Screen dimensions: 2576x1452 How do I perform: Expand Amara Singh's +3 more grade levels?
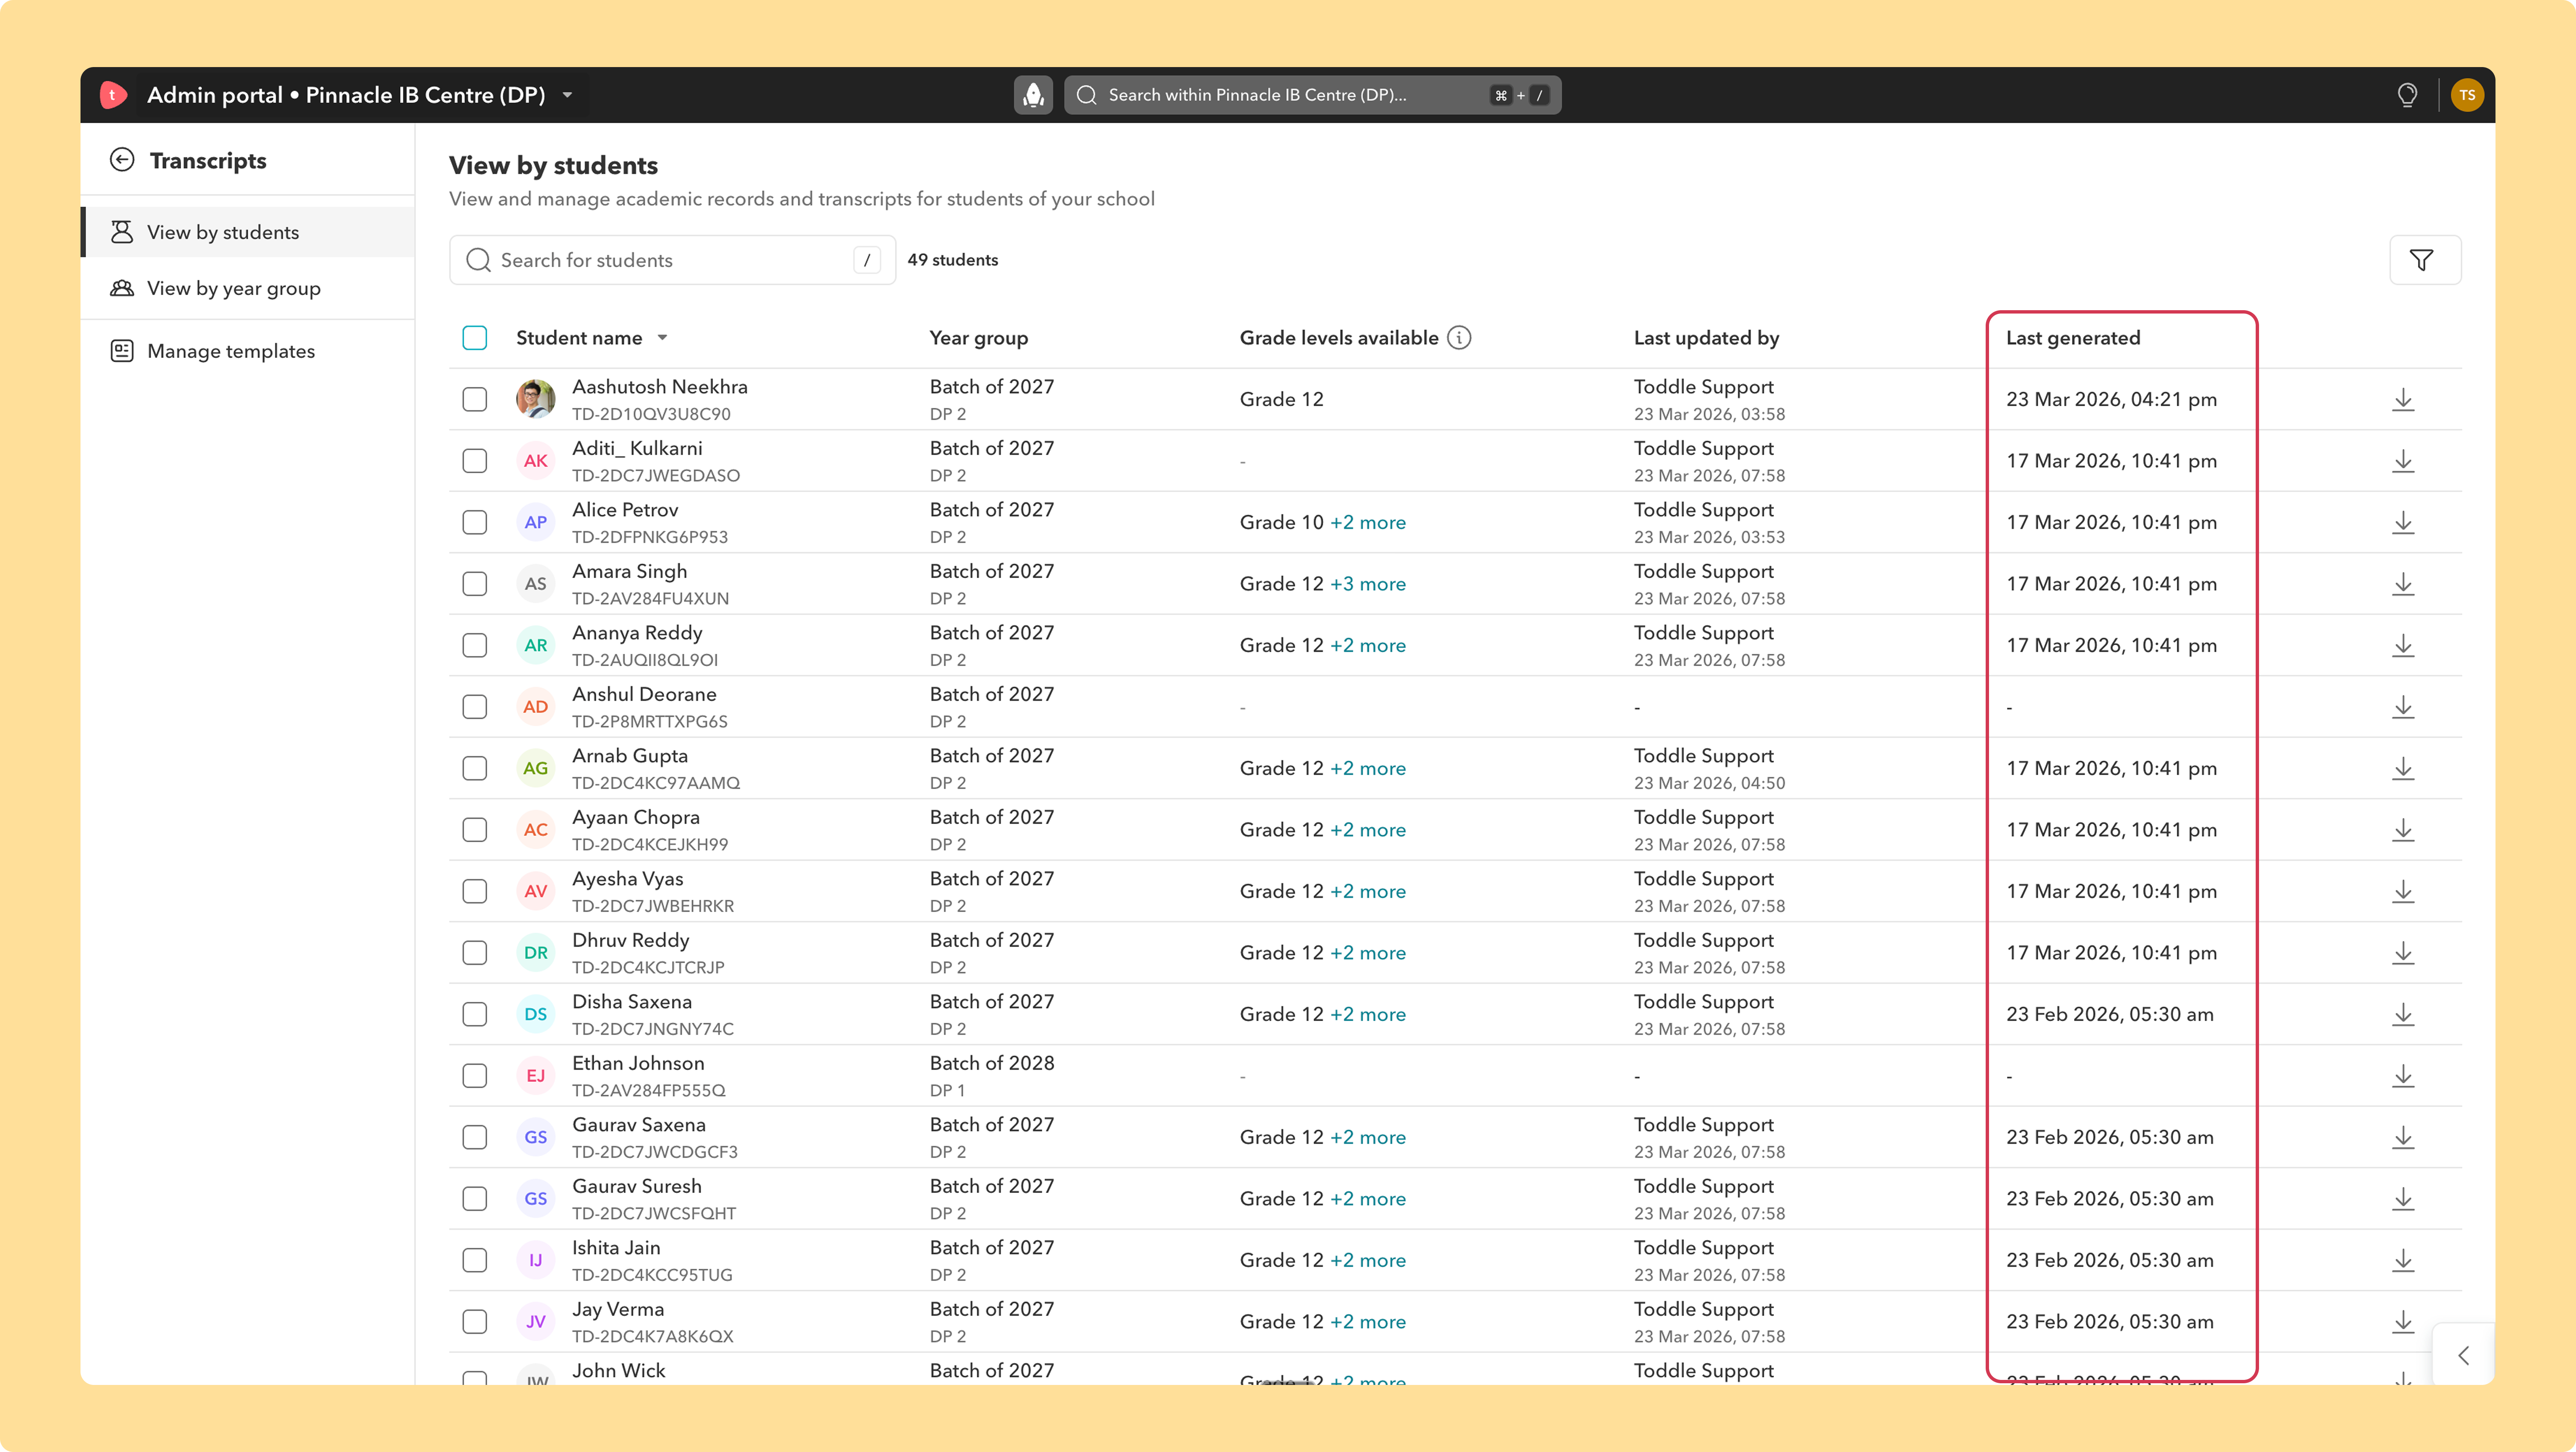point(1368,584)
